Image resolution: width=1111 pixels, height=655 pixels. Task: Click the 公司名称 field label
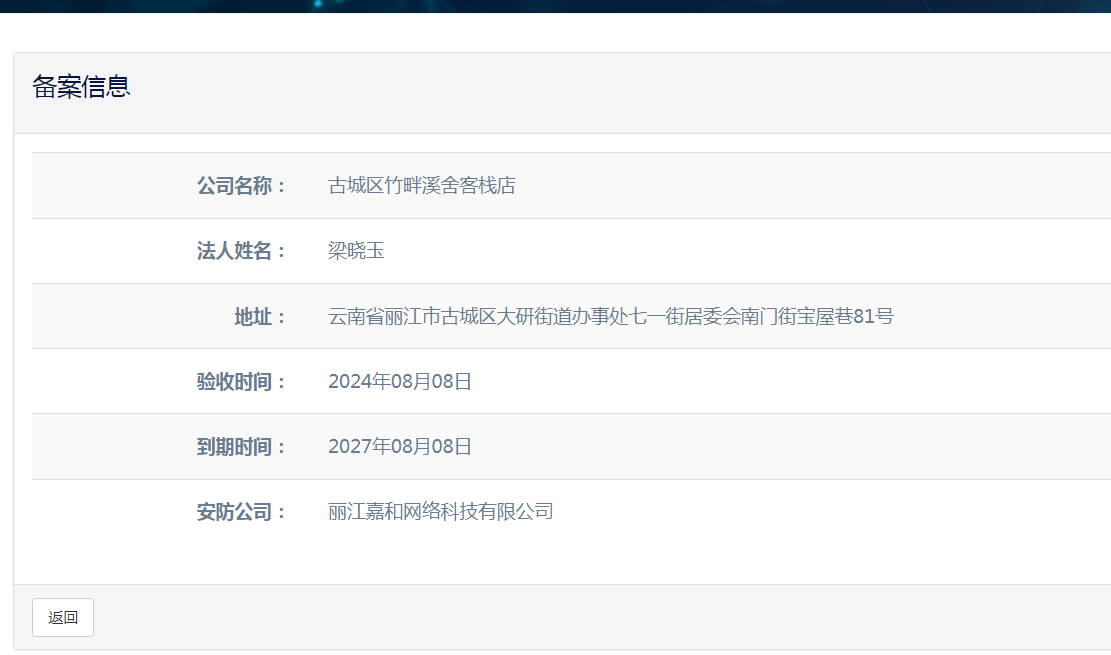(241, 186)
